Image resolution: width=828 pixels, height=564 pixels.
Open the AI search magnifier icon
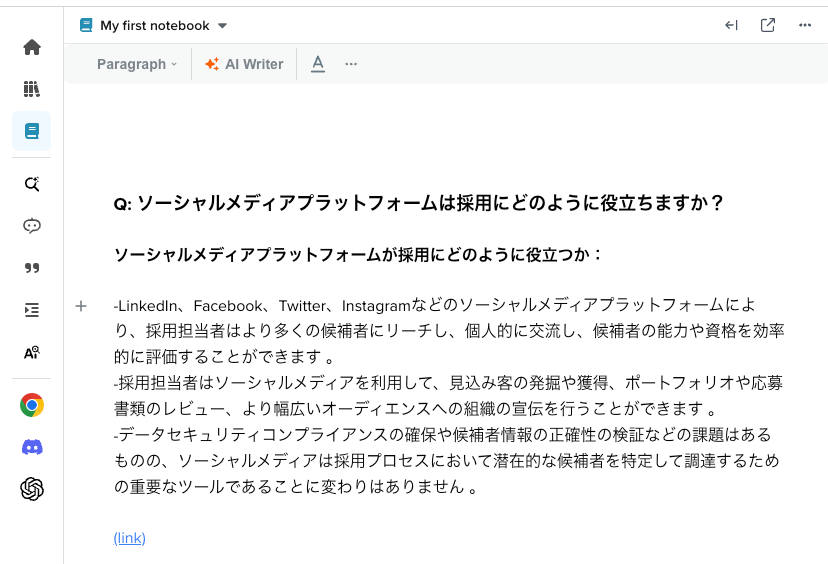(32, 184)
